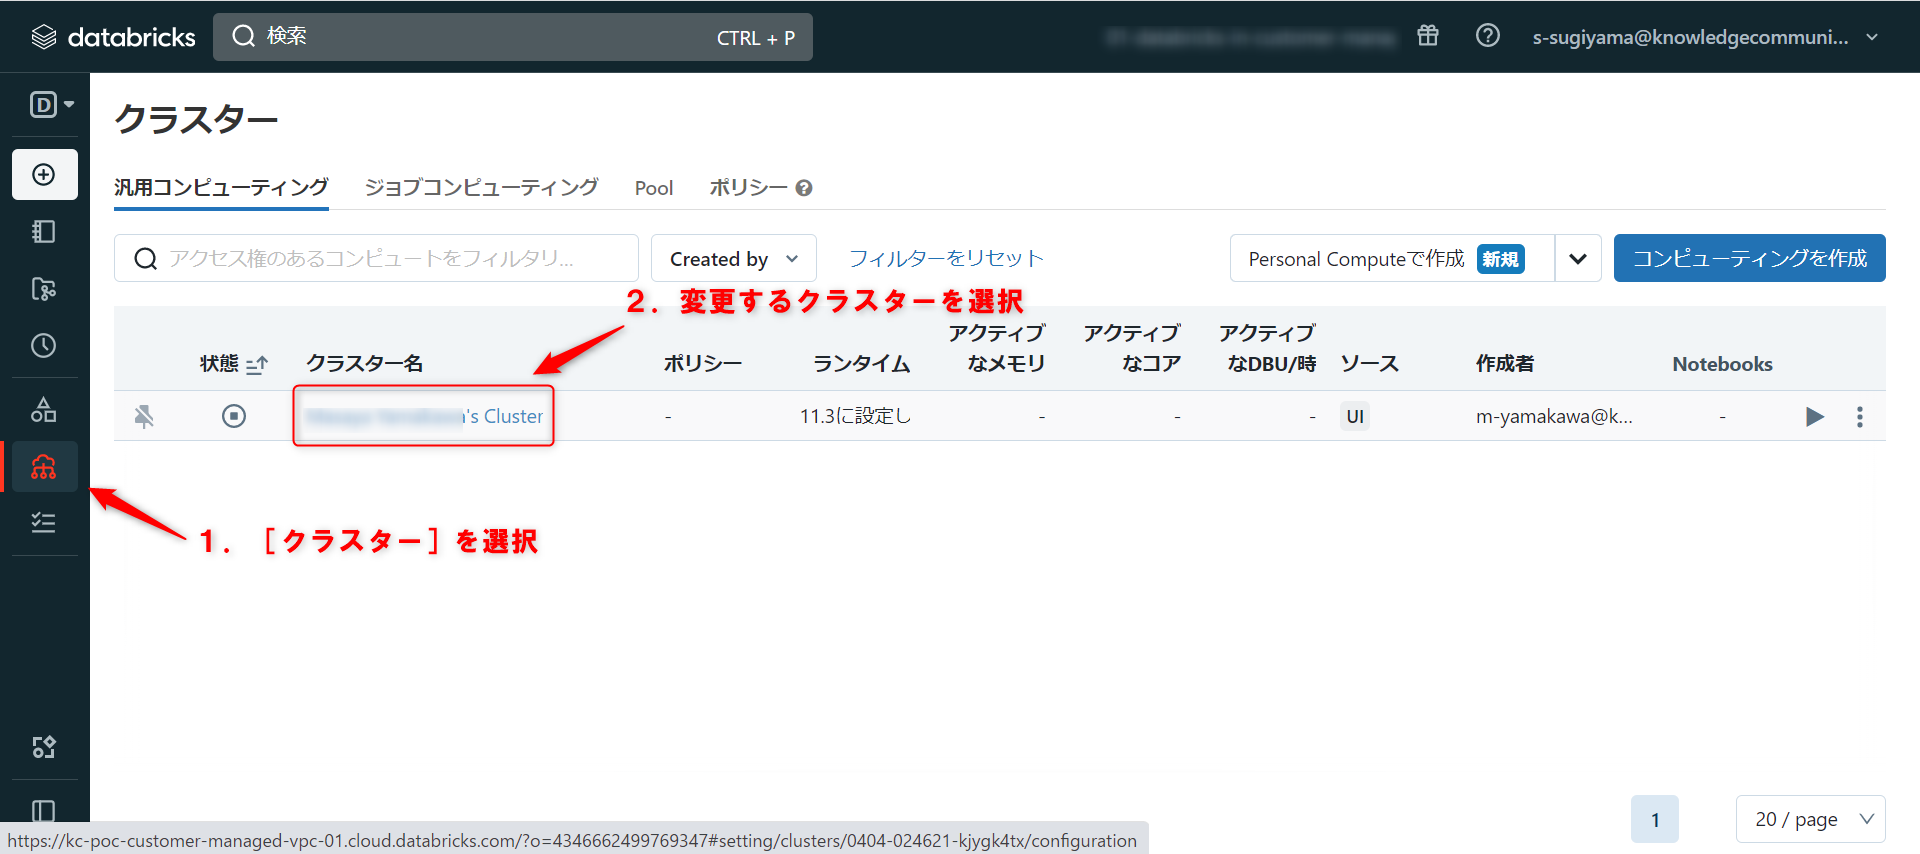
Task: Click the compute filter search field
Action: (376, 258)
